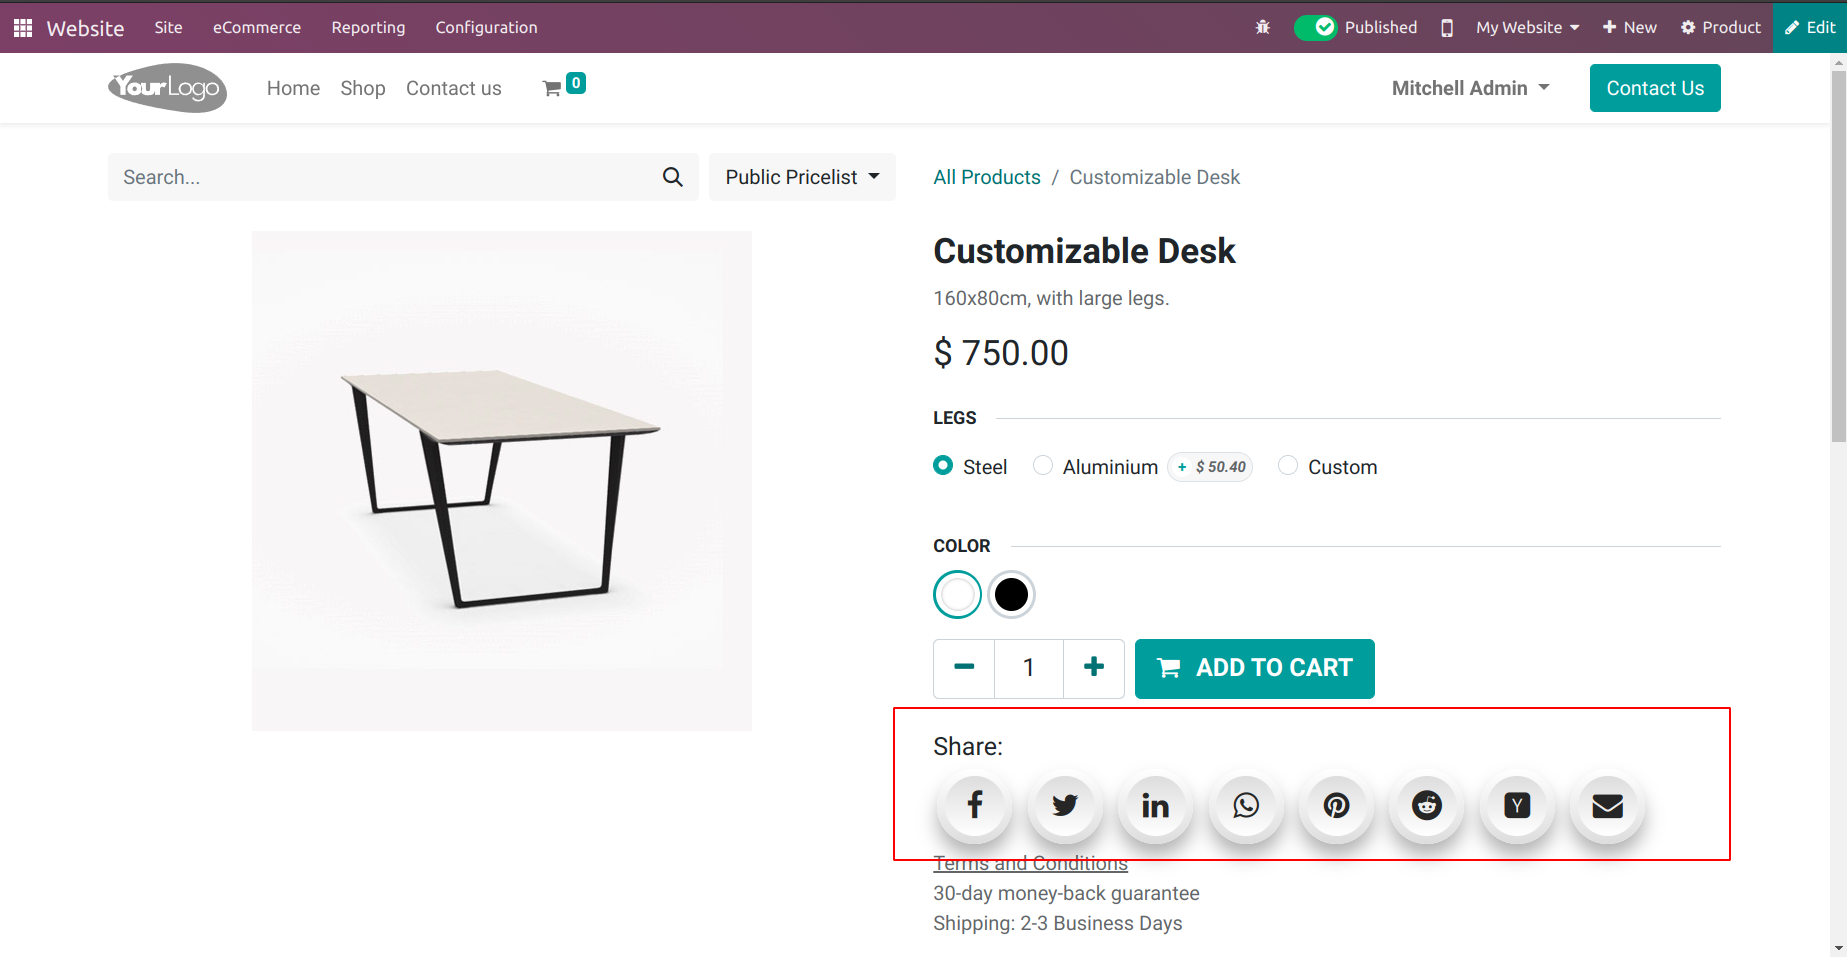Go to All Products breadcrumb link
Viewport: 1847px width, 957px height.
tap(987, 177)
